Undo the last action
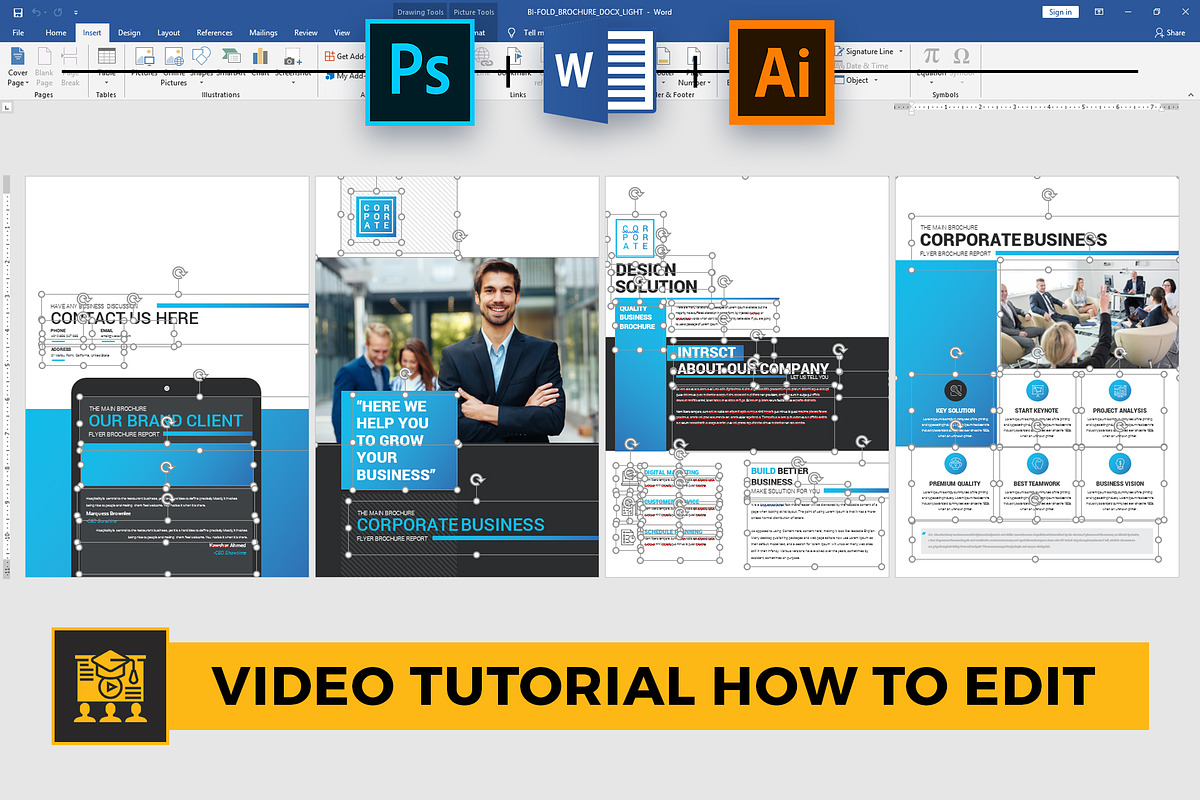The width and height of the screenshot is (1200, 800). coord(37,12)
